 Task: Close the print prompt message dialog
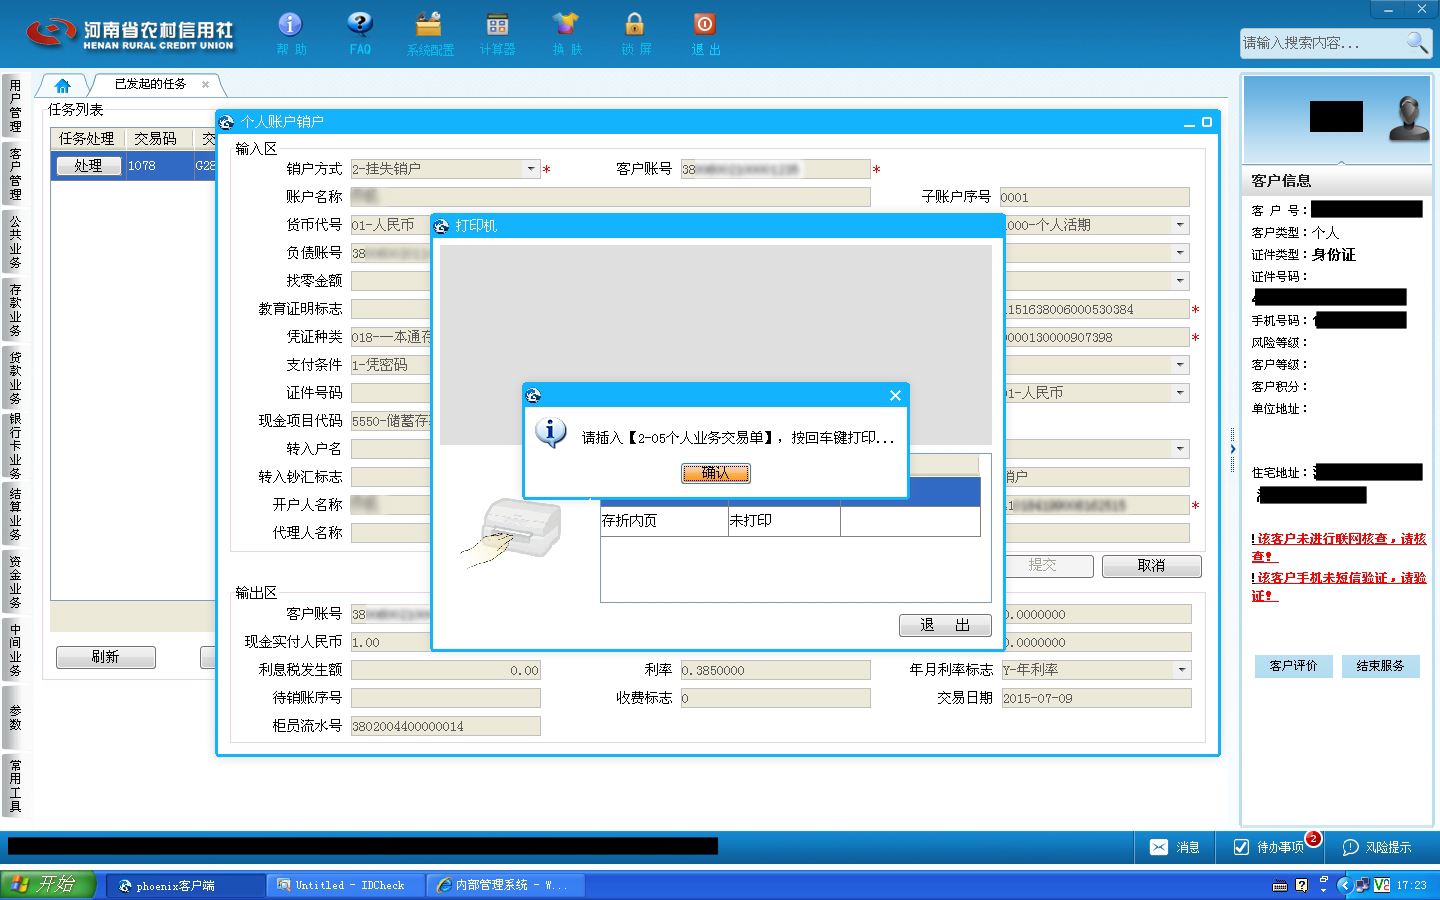(895, 396)
